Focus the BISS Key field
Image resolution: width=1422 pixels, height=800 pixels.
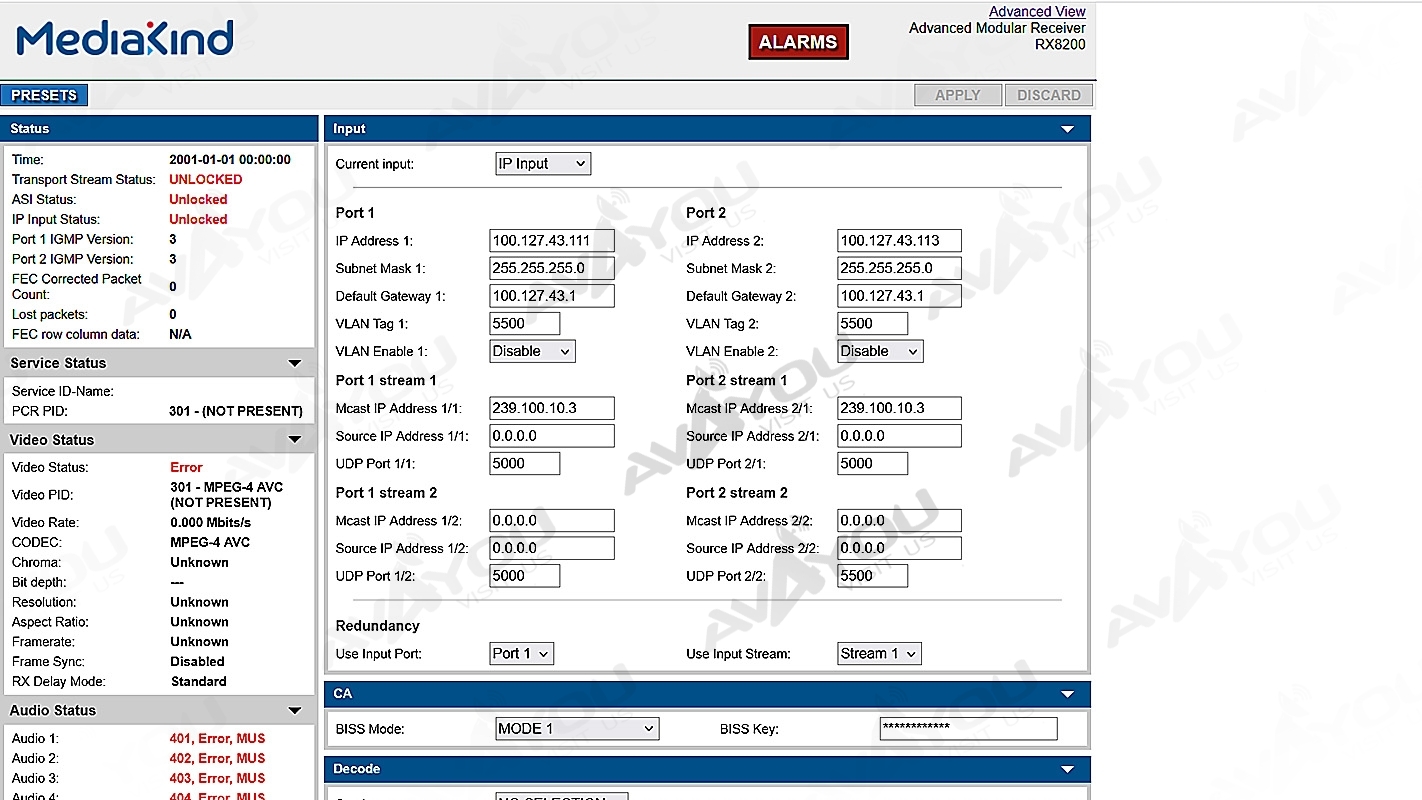tap(968, 729)
